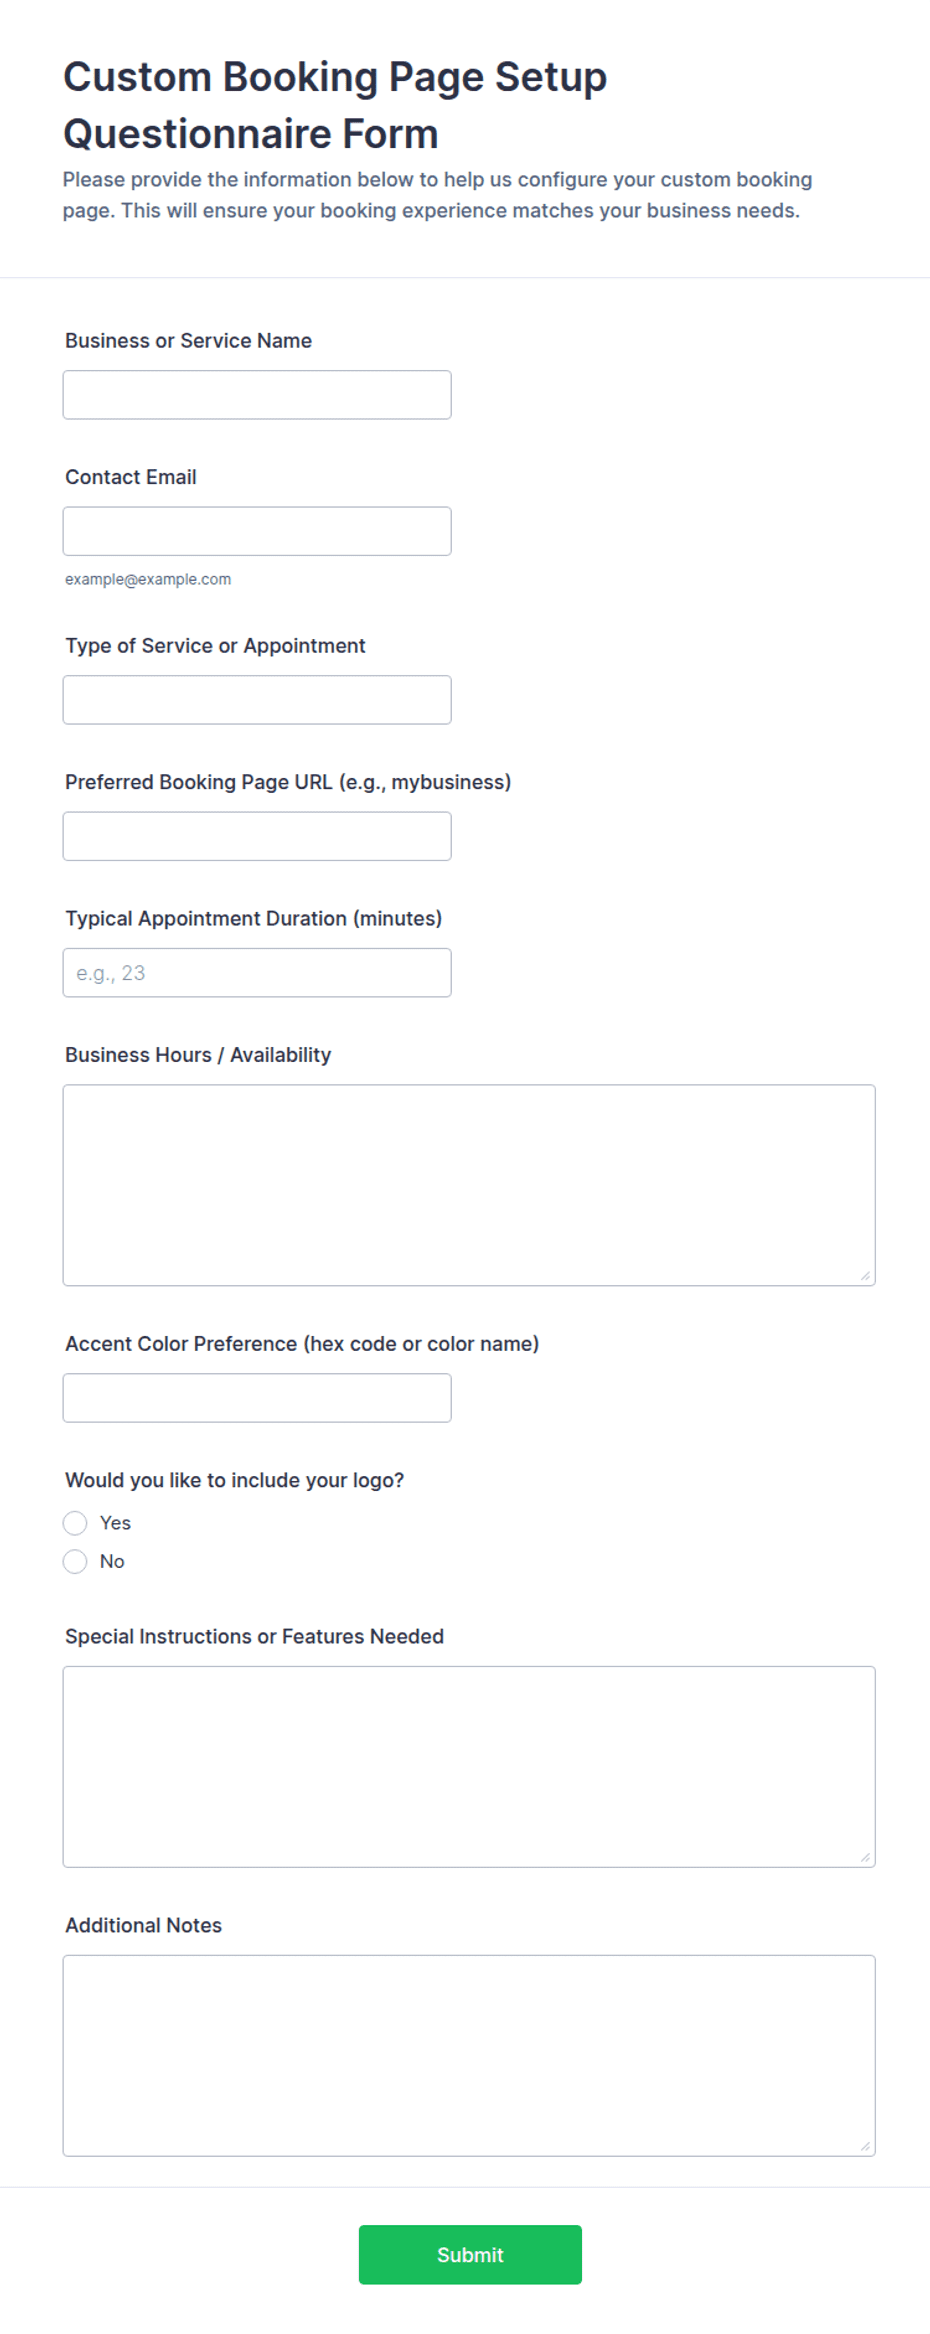Focus the Accent Color Preference input
This screenshot has height=2334, width=930.
point(257,1398)
